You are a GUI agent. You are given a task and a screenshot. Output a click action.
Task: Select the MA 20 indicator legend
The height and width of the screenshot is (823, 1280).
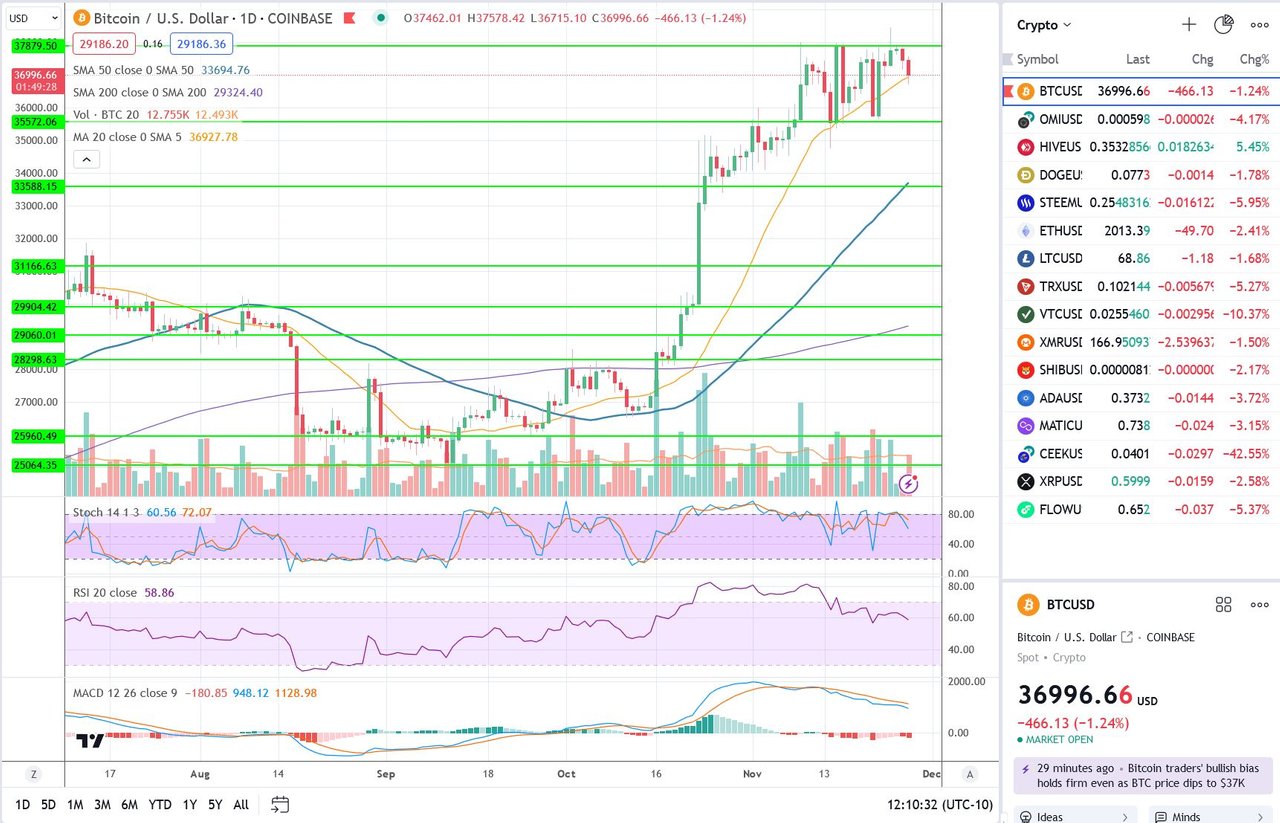[155, 137]
